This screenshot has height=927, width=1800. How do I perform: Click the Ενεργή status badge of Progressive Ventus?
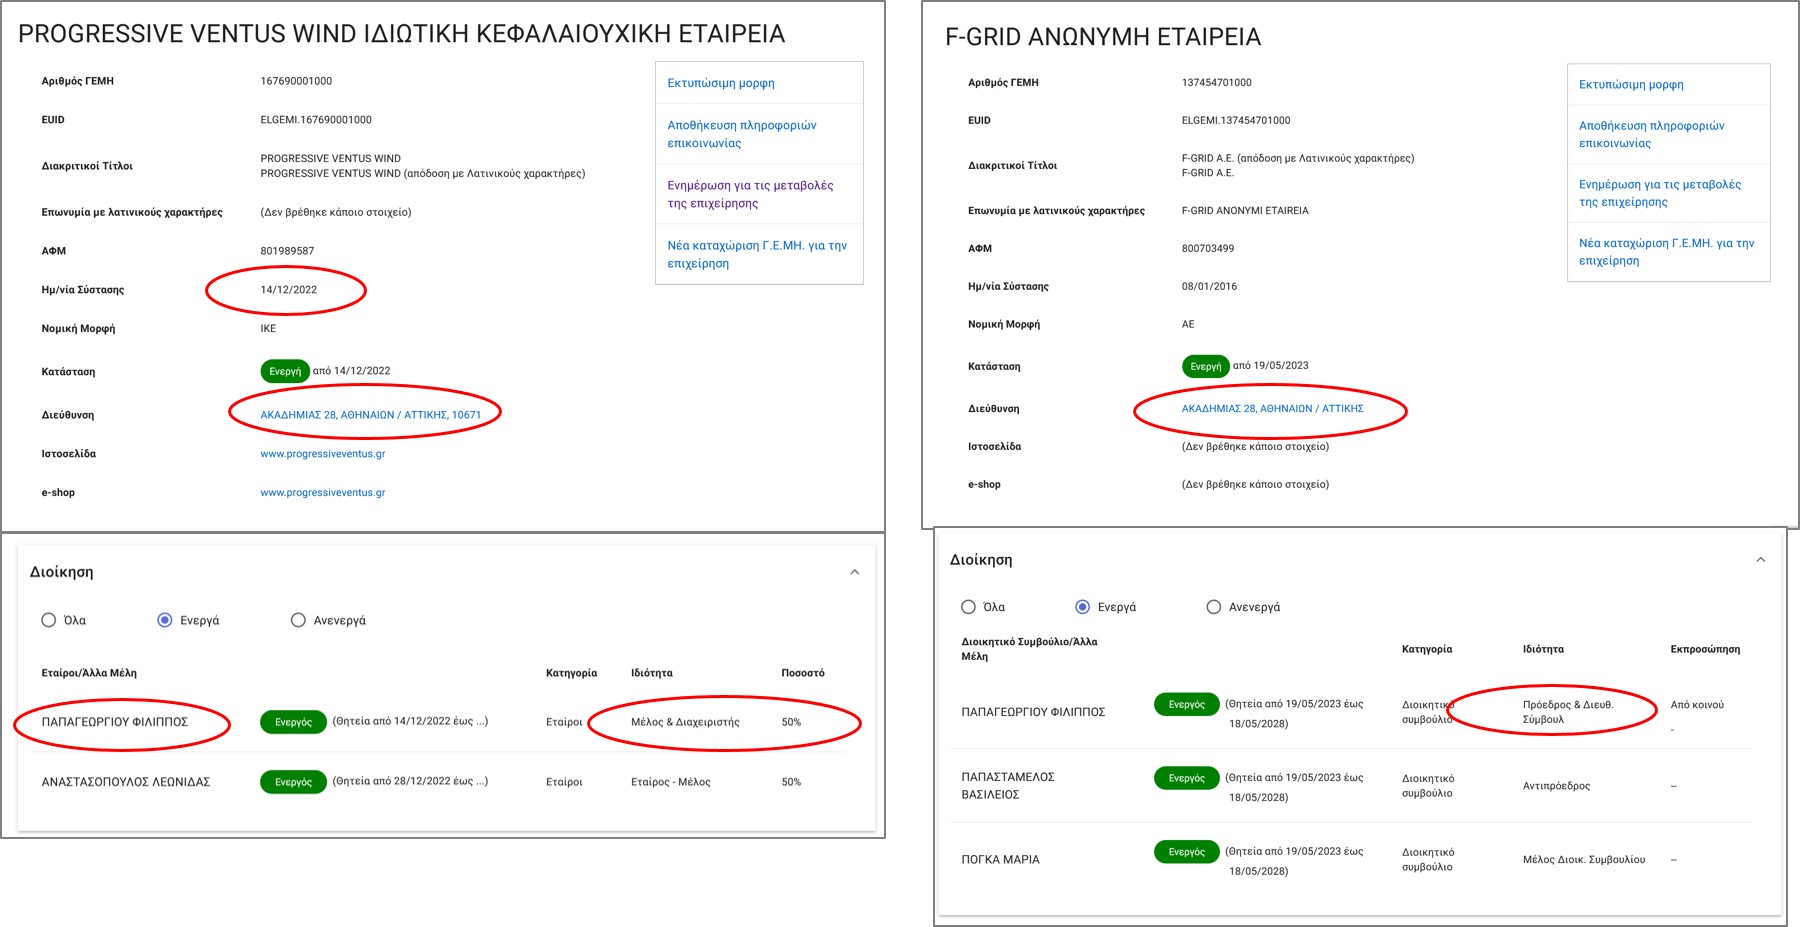point(285,371)
